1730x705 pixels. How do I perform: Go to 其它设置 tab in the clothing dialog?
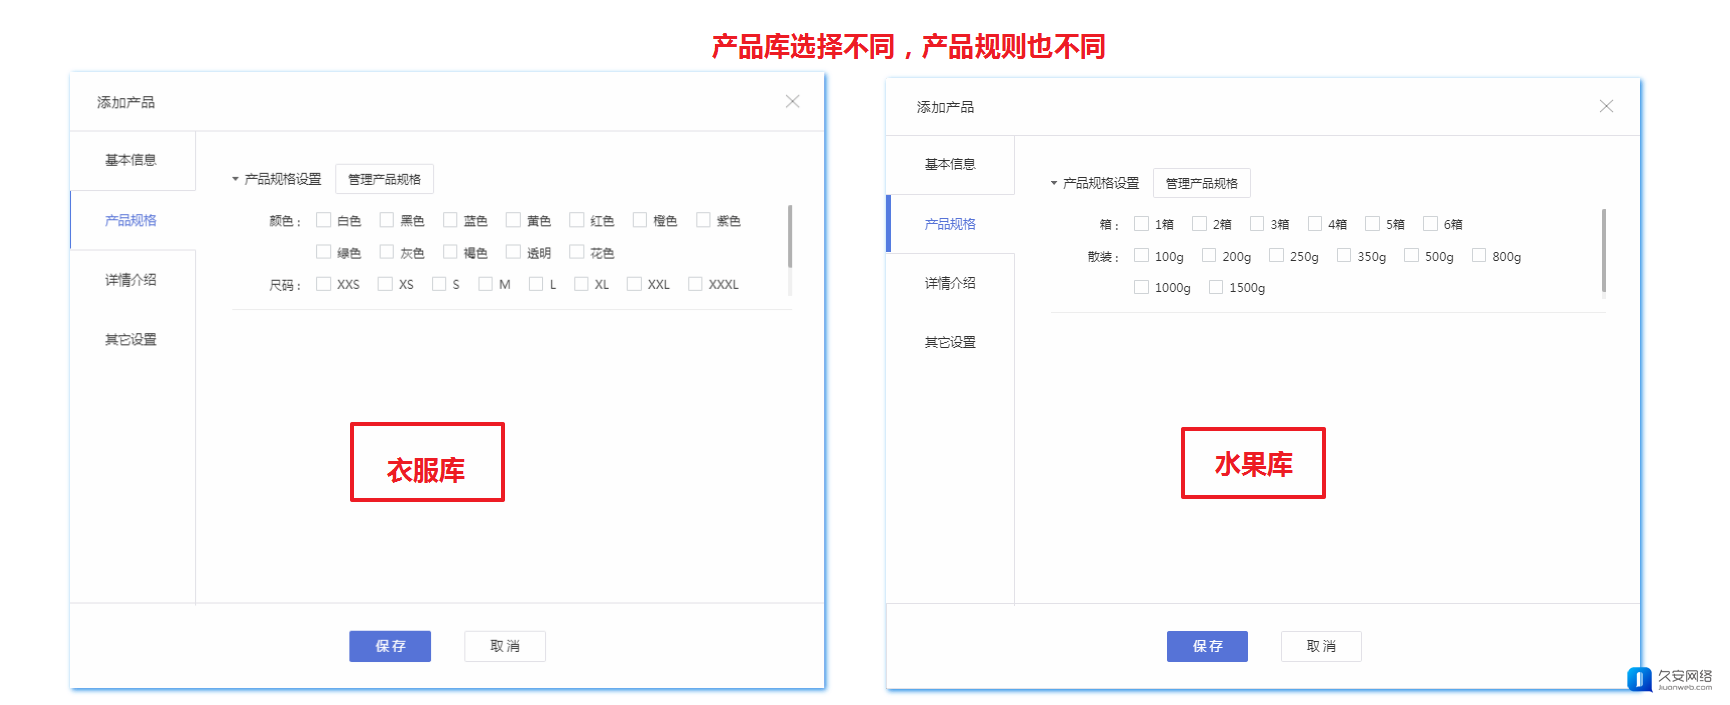(131, 339)
